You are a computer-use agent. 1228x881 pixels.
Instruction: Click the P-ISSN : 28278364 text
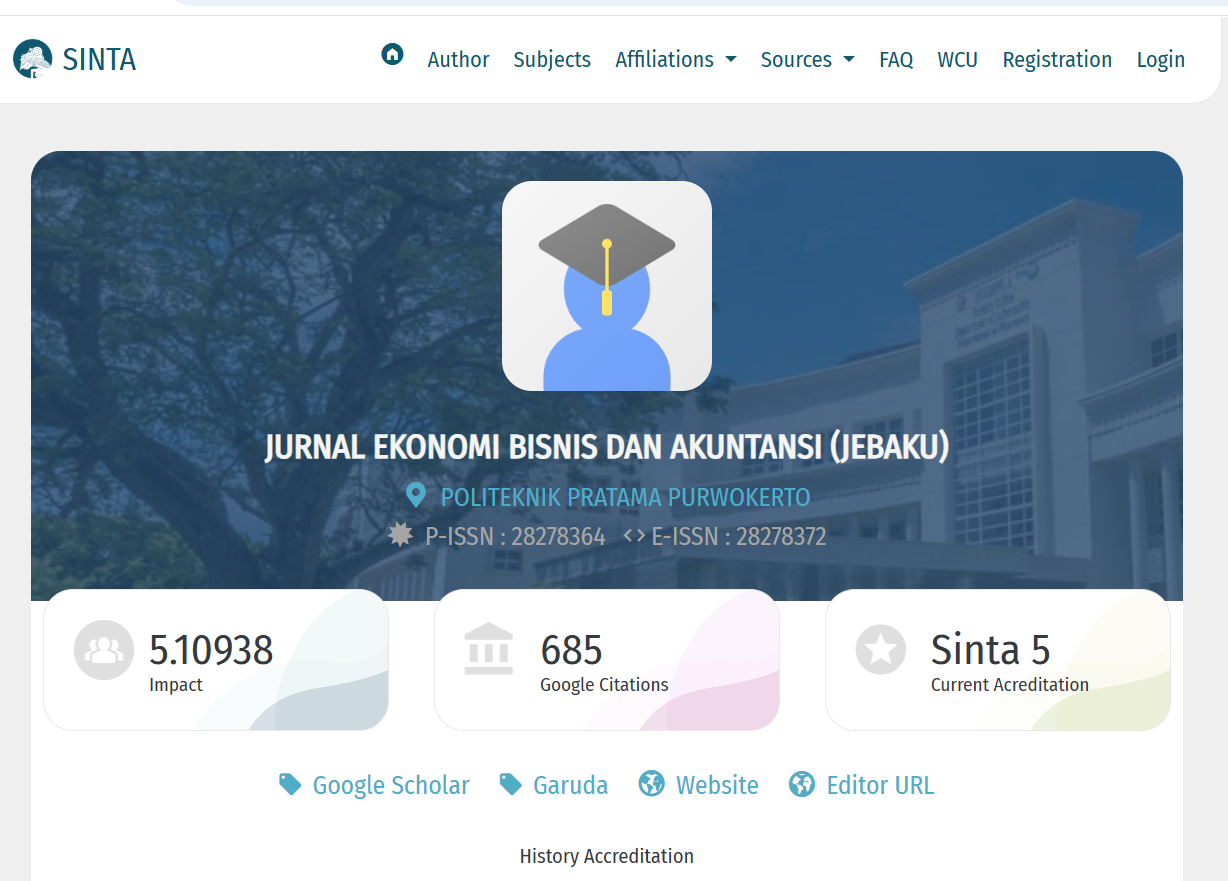coord(515,537)
